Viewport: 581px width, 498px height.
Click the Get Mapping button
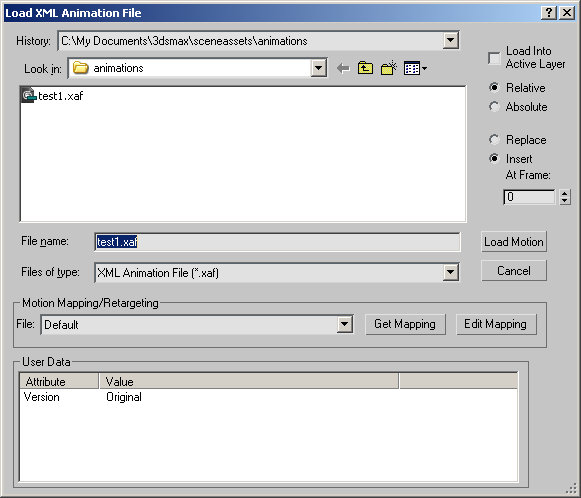[x=405, y=324]
